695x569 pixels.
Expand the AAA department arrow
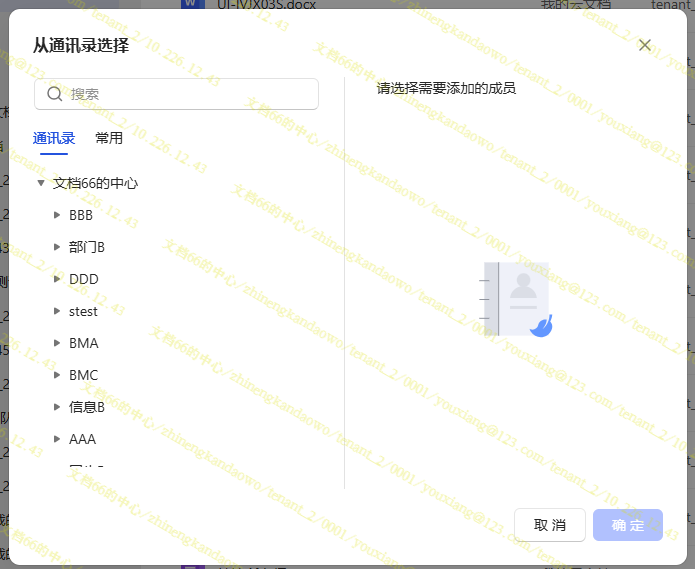[x=57, y=439]
